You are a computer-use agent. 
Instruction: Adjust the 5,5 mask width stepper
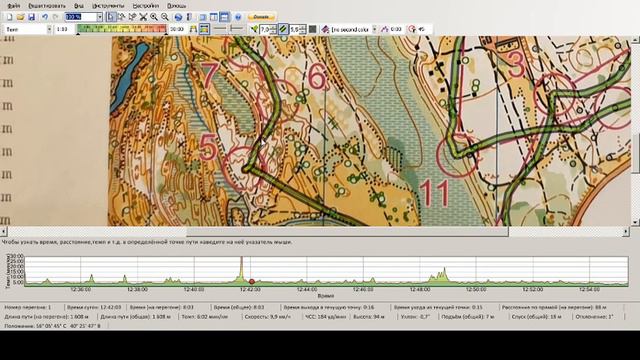coord(298,29)
